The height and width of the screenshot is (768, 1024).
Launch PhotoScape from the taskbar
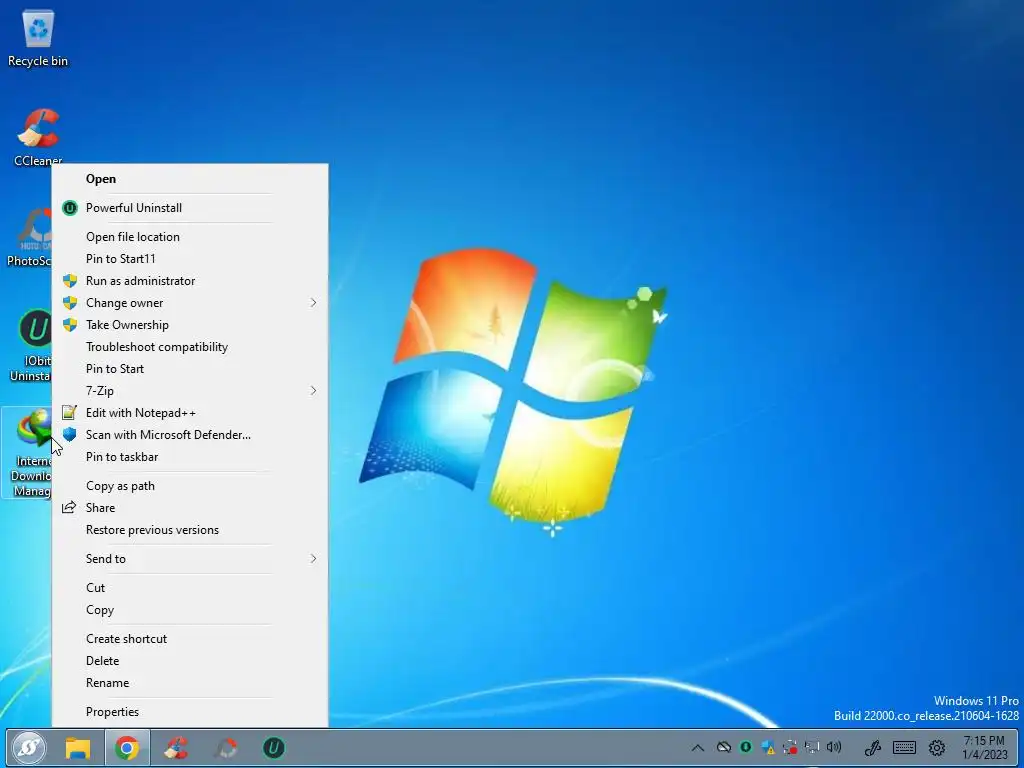click(225, 748)
